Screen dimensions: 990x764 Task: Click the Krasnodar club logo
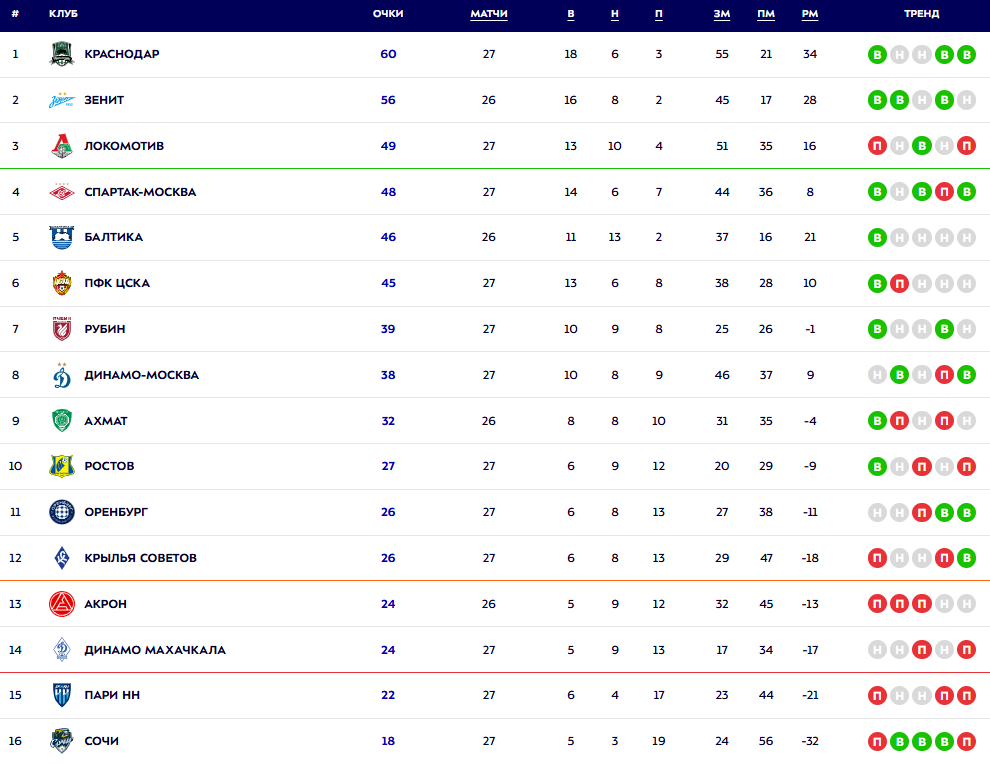tap(62, 54)
